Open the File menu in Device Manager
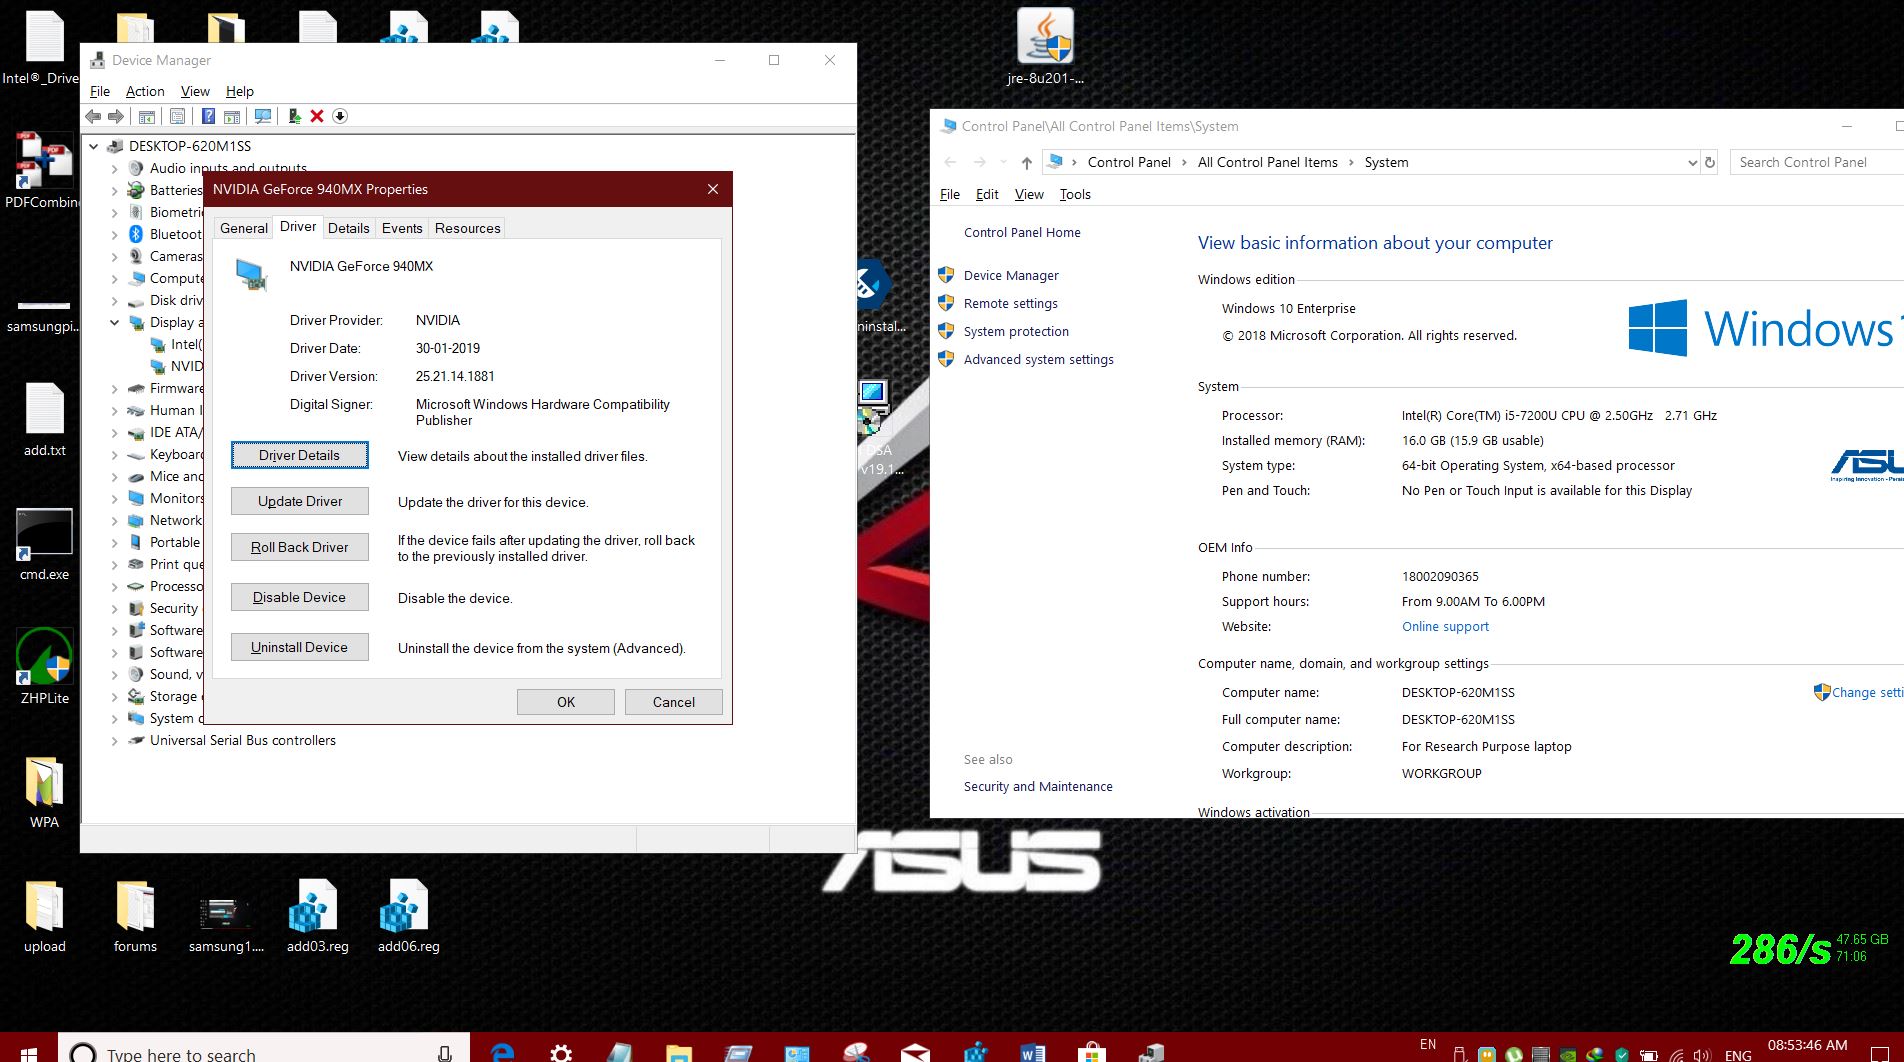The width and height of the screenshot is (1904, 1062). pos(100,91)
